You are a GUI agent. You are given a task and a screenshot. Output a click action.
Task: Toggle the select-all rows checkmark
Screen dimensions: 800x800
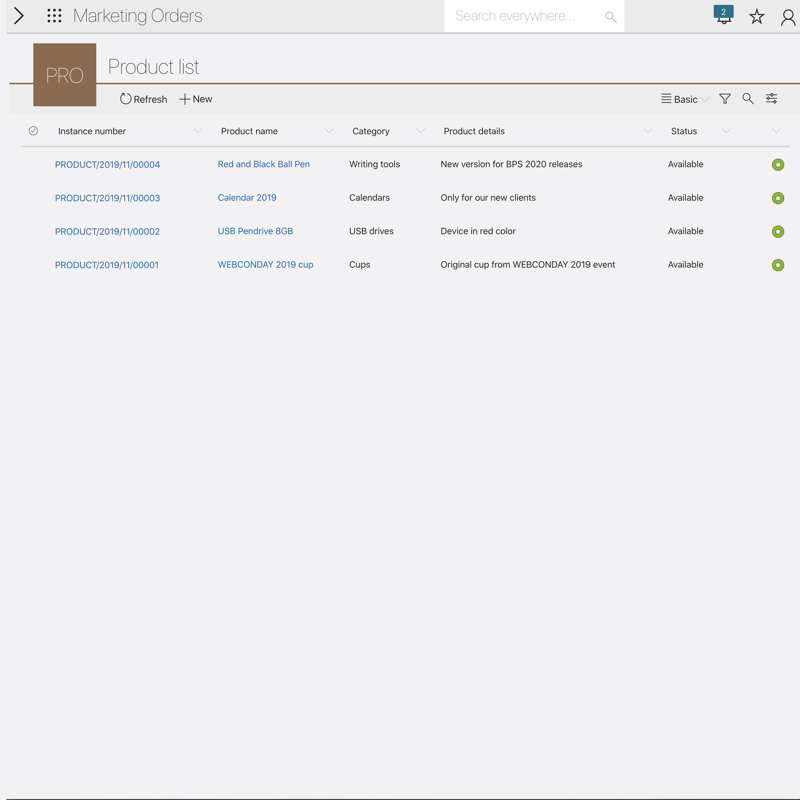pyautogui.click(x=33, y=131)
